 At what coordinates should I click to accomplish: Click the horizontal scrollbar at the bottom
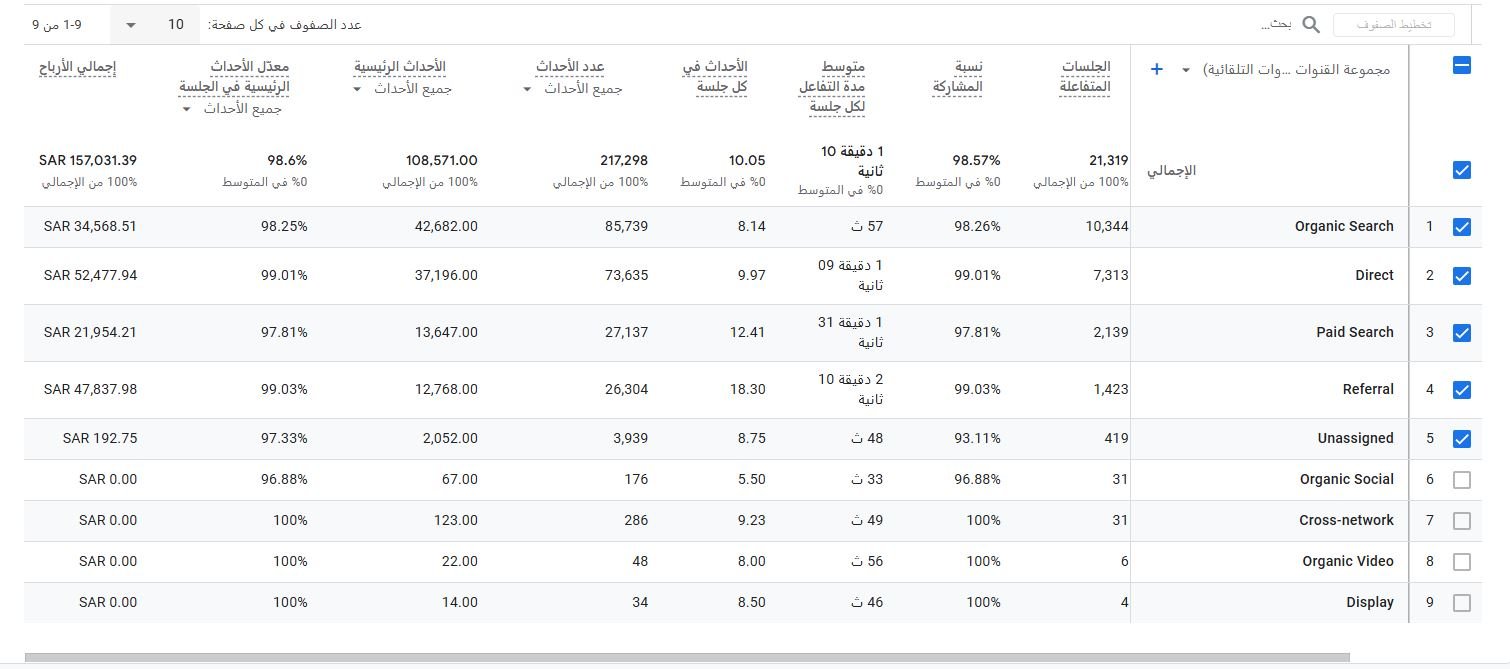[686, 658]
